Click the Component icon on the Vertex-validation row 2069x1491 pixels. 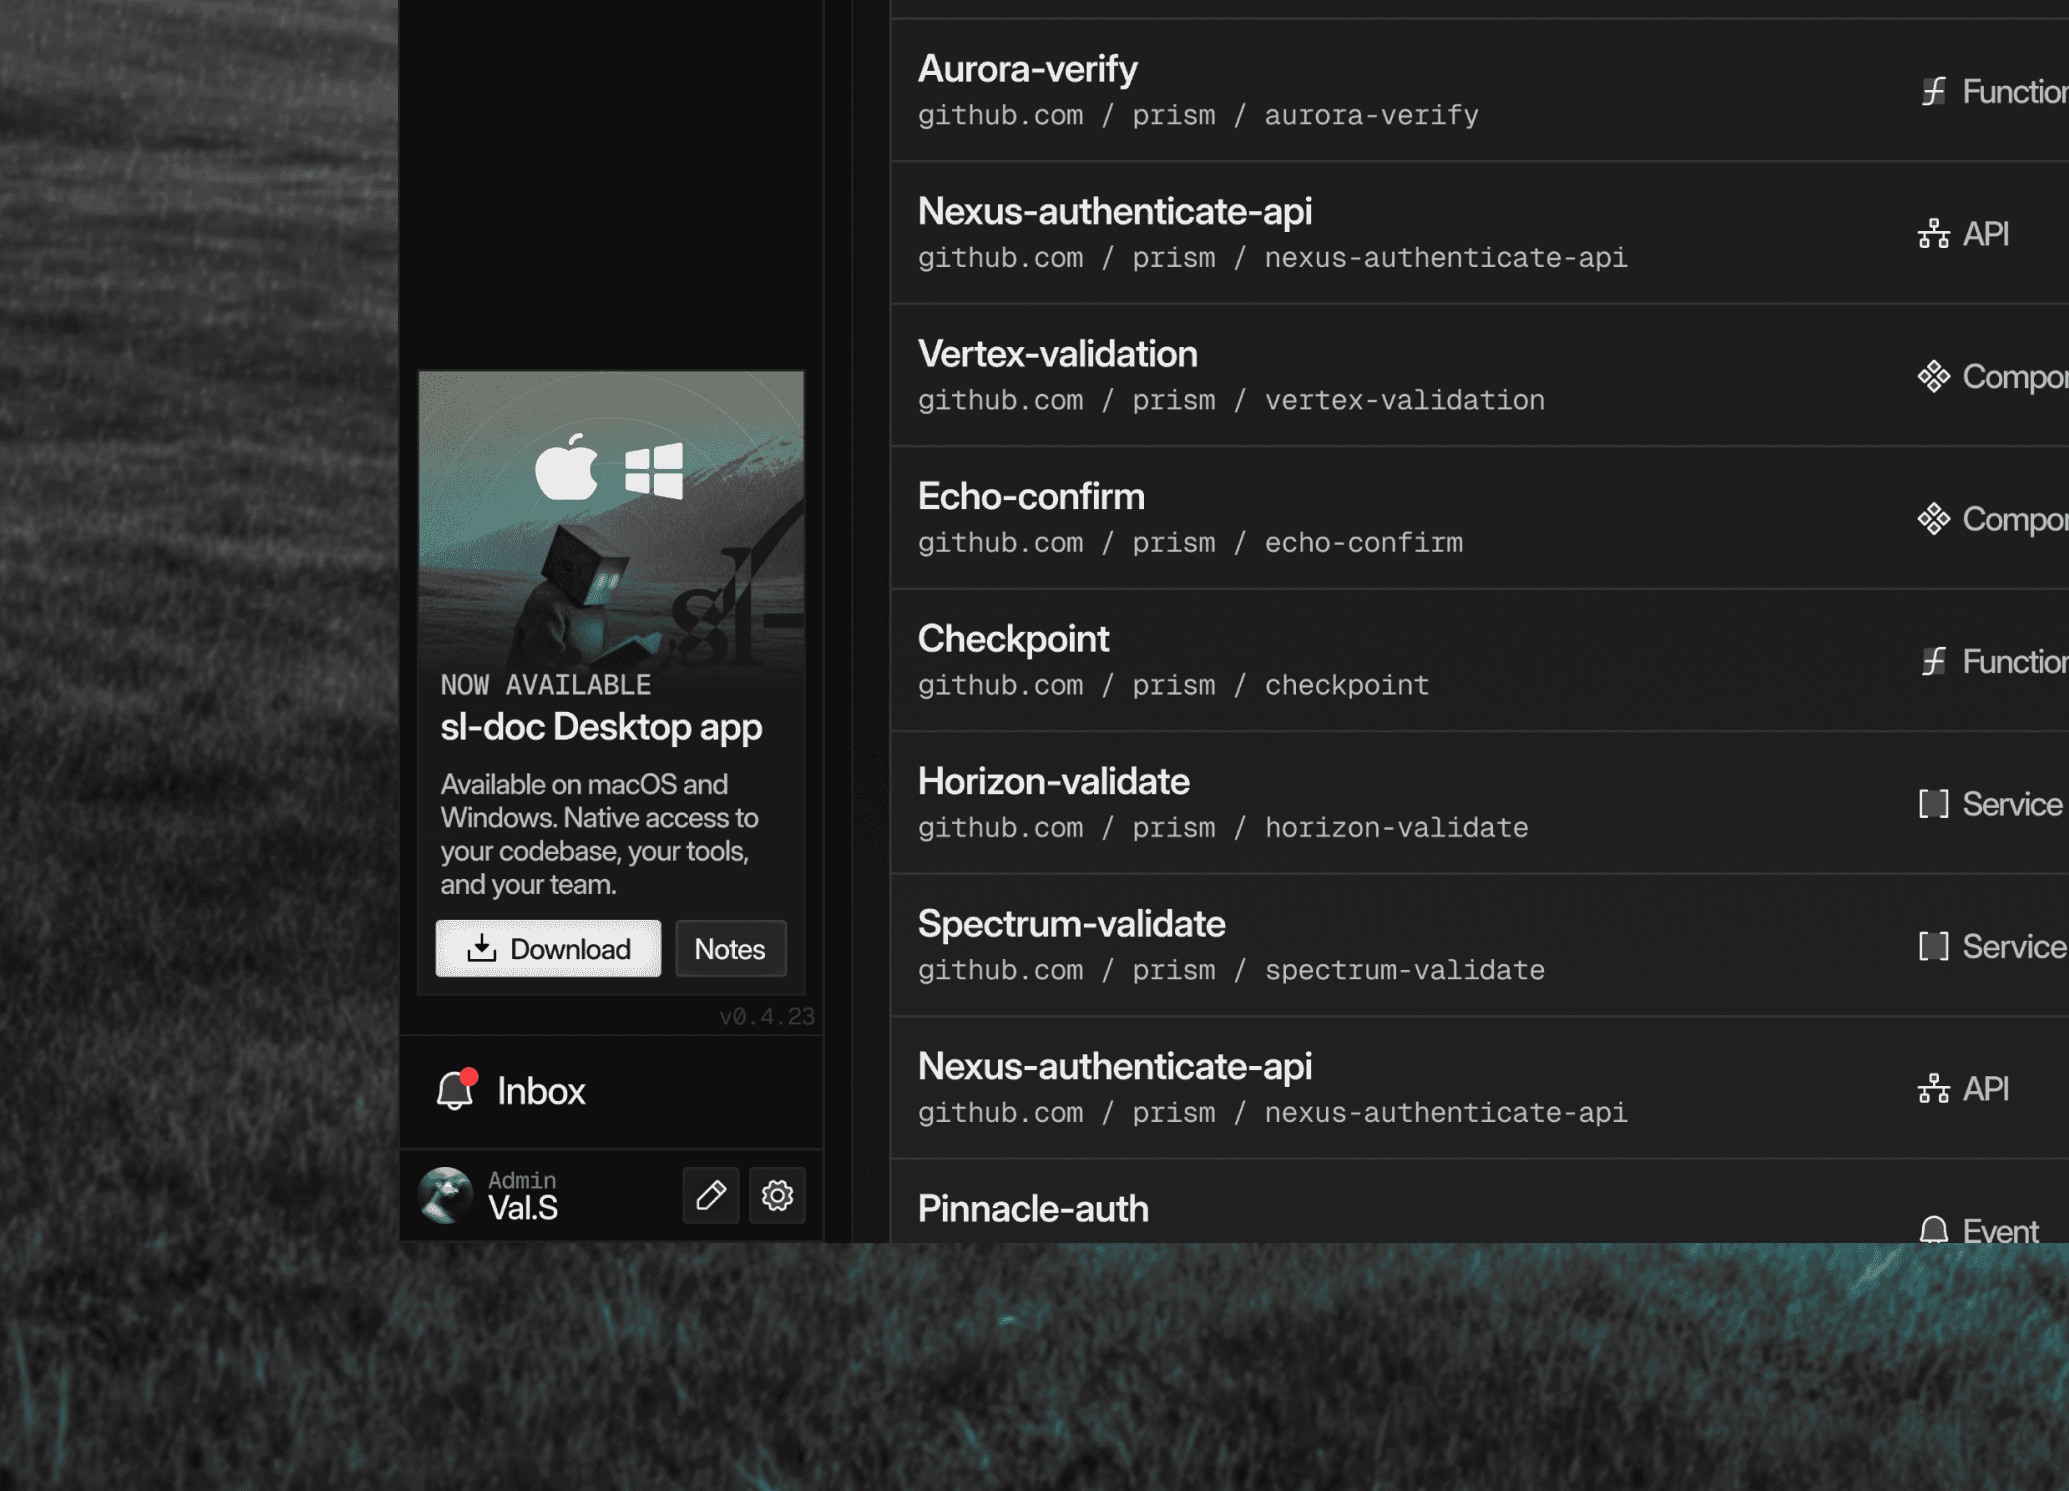click(1933, 376)
